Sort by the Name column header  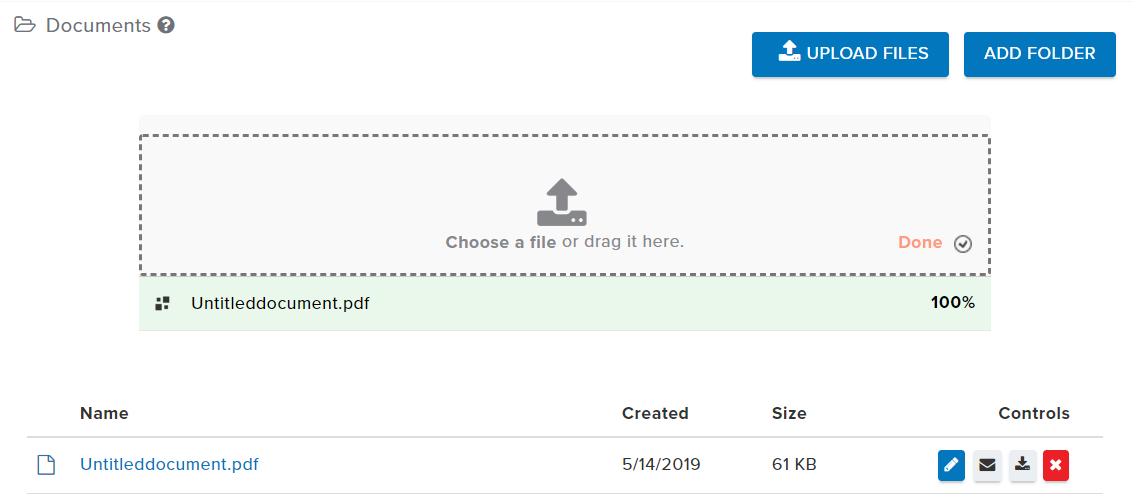[x=104, y=414]
